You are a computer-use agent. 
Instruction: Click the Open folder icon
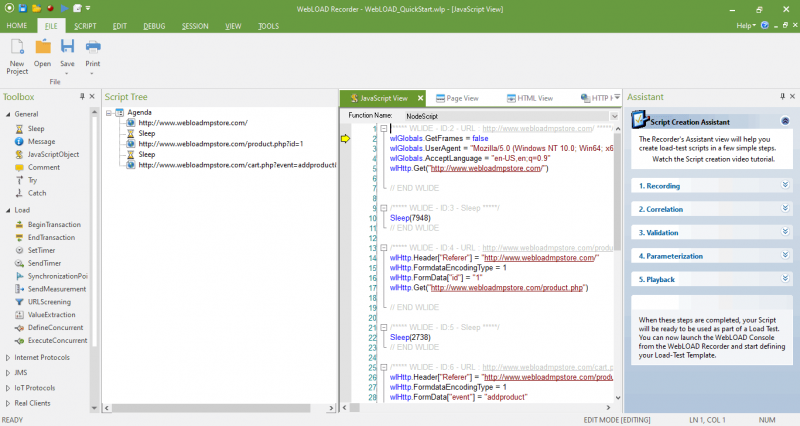(43, 47)
